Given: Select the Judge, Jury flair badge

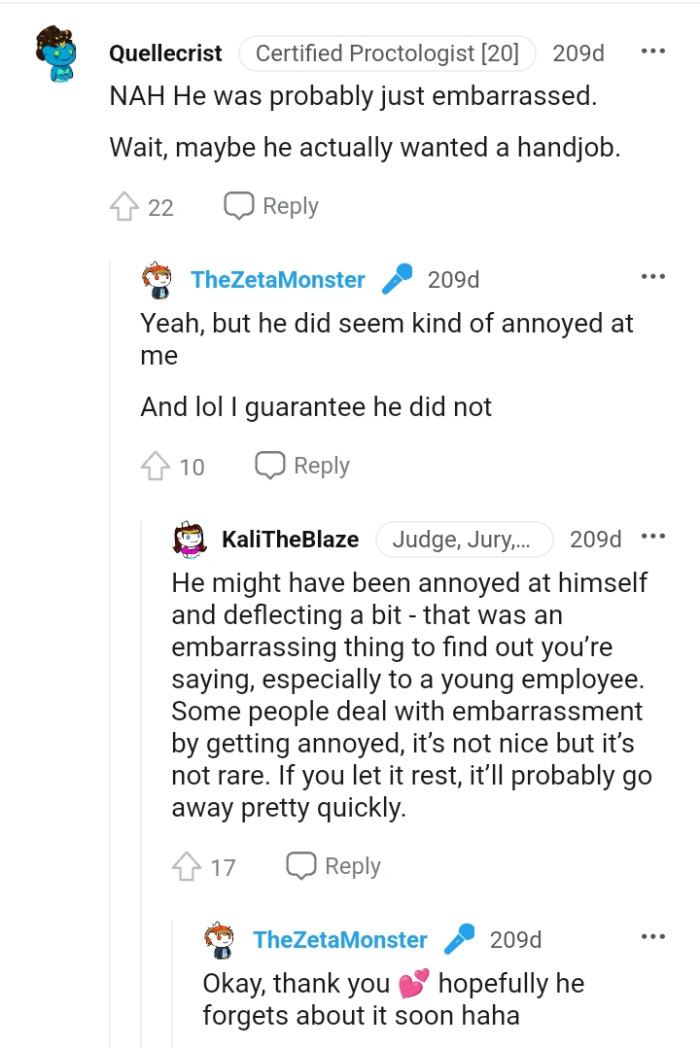Looking at the screenshot, I should pos(464,539).
